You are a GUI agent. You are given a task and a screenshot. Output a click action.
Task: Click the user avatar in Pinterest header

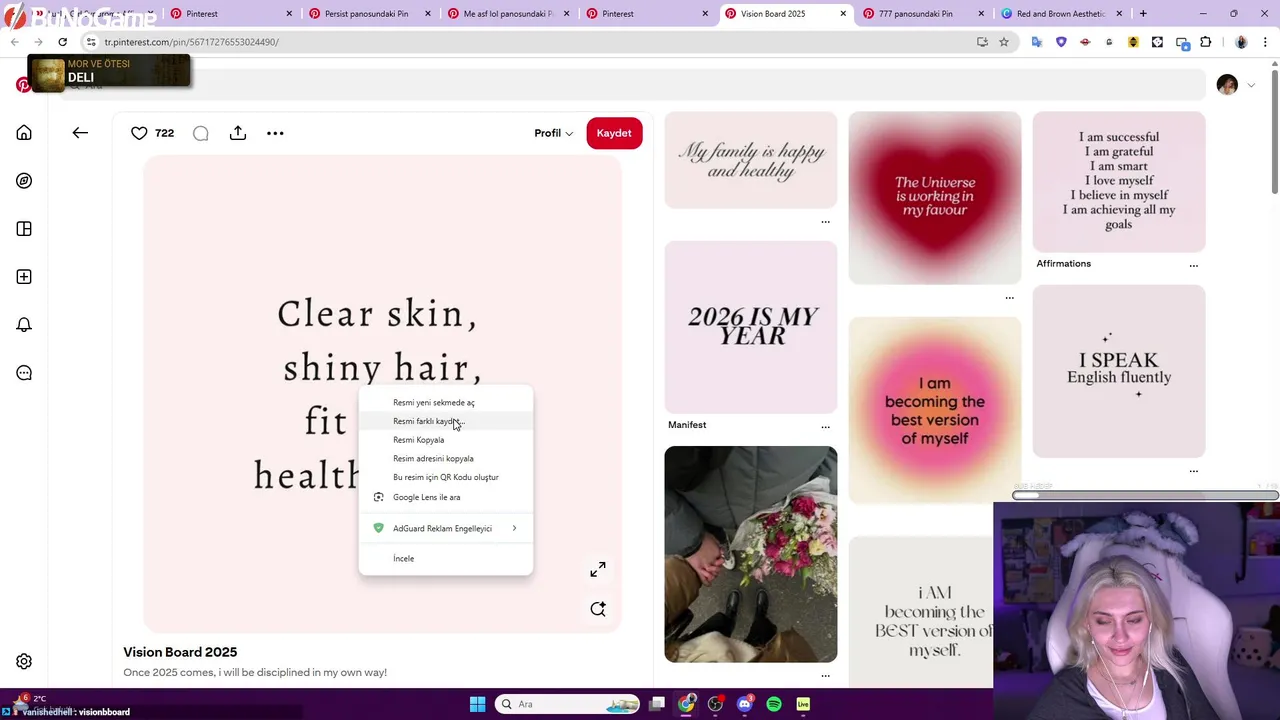coord(1227,85)
